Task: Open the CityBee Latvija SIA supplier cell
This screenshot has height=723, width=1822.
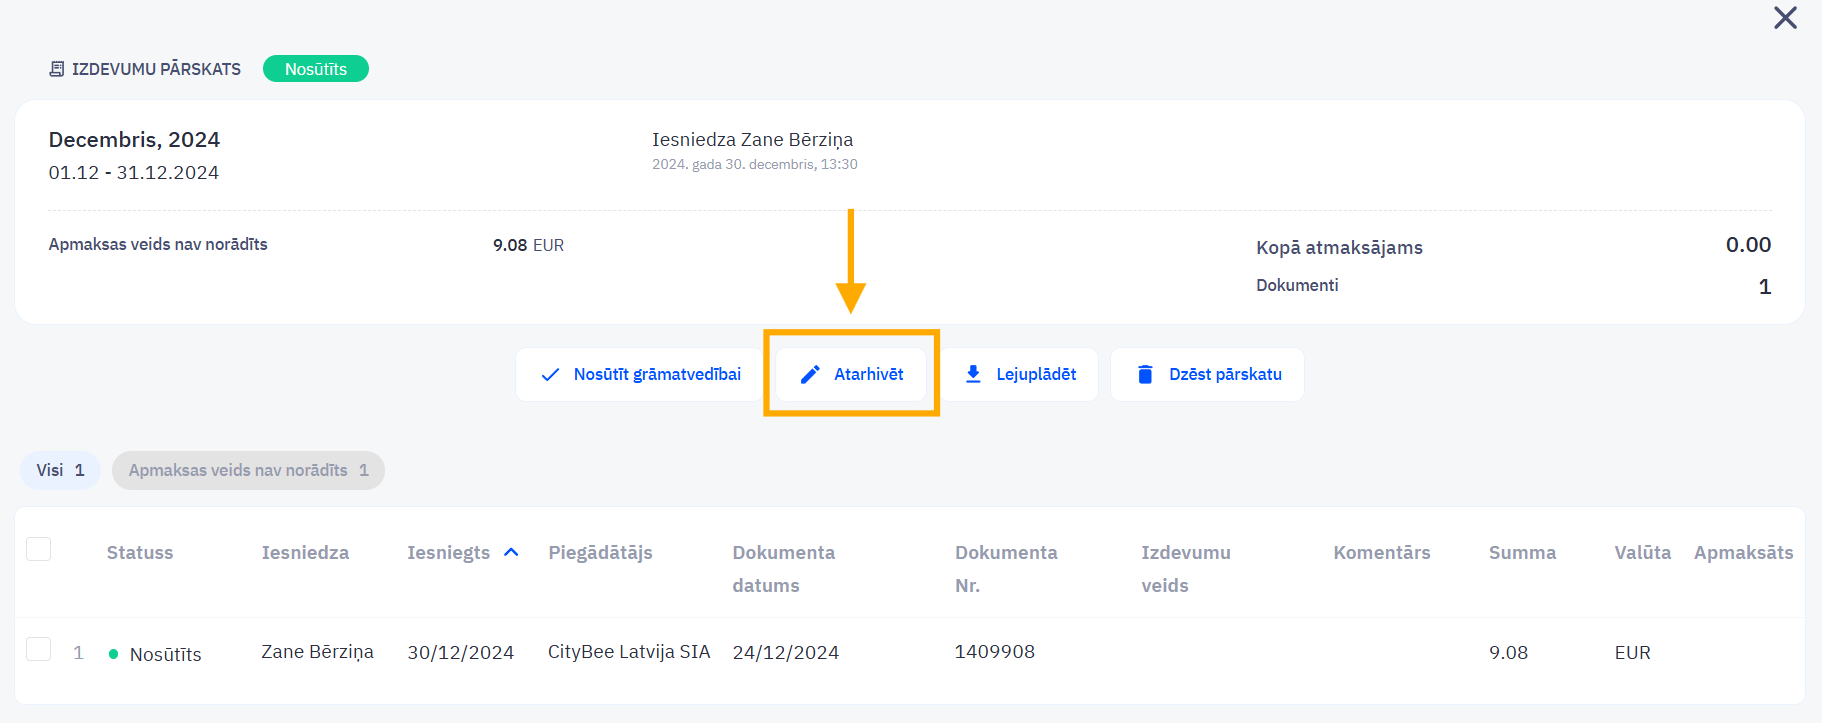Action: pos(629,652)
